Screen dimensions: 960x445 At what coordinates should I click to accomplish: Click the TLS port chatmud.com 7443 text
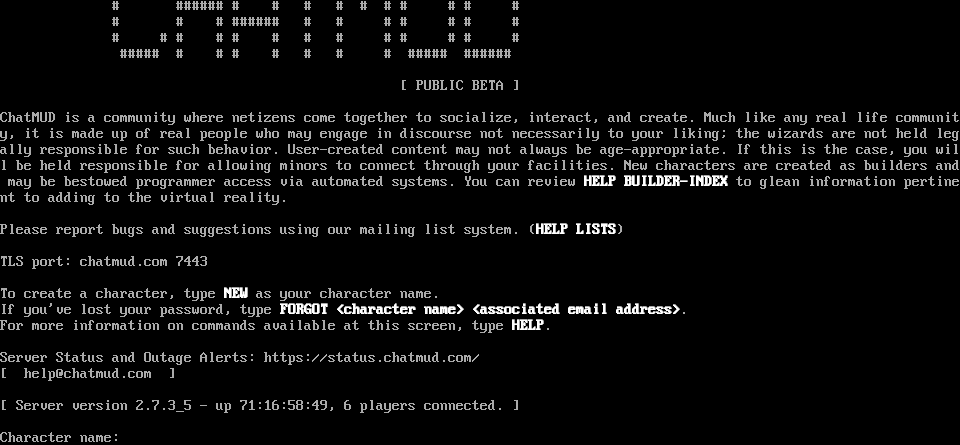tap(104, 261)
